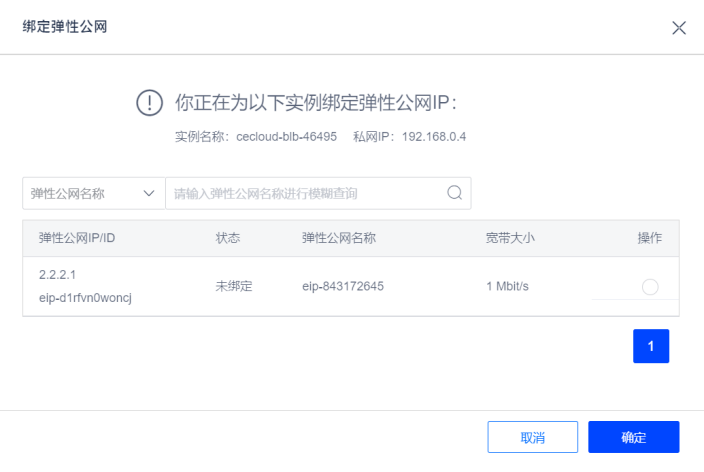Image resolution: width=704 pixels, height=472 pixels.
Task: Click the 宽带大小 column header
Action: 510,238
